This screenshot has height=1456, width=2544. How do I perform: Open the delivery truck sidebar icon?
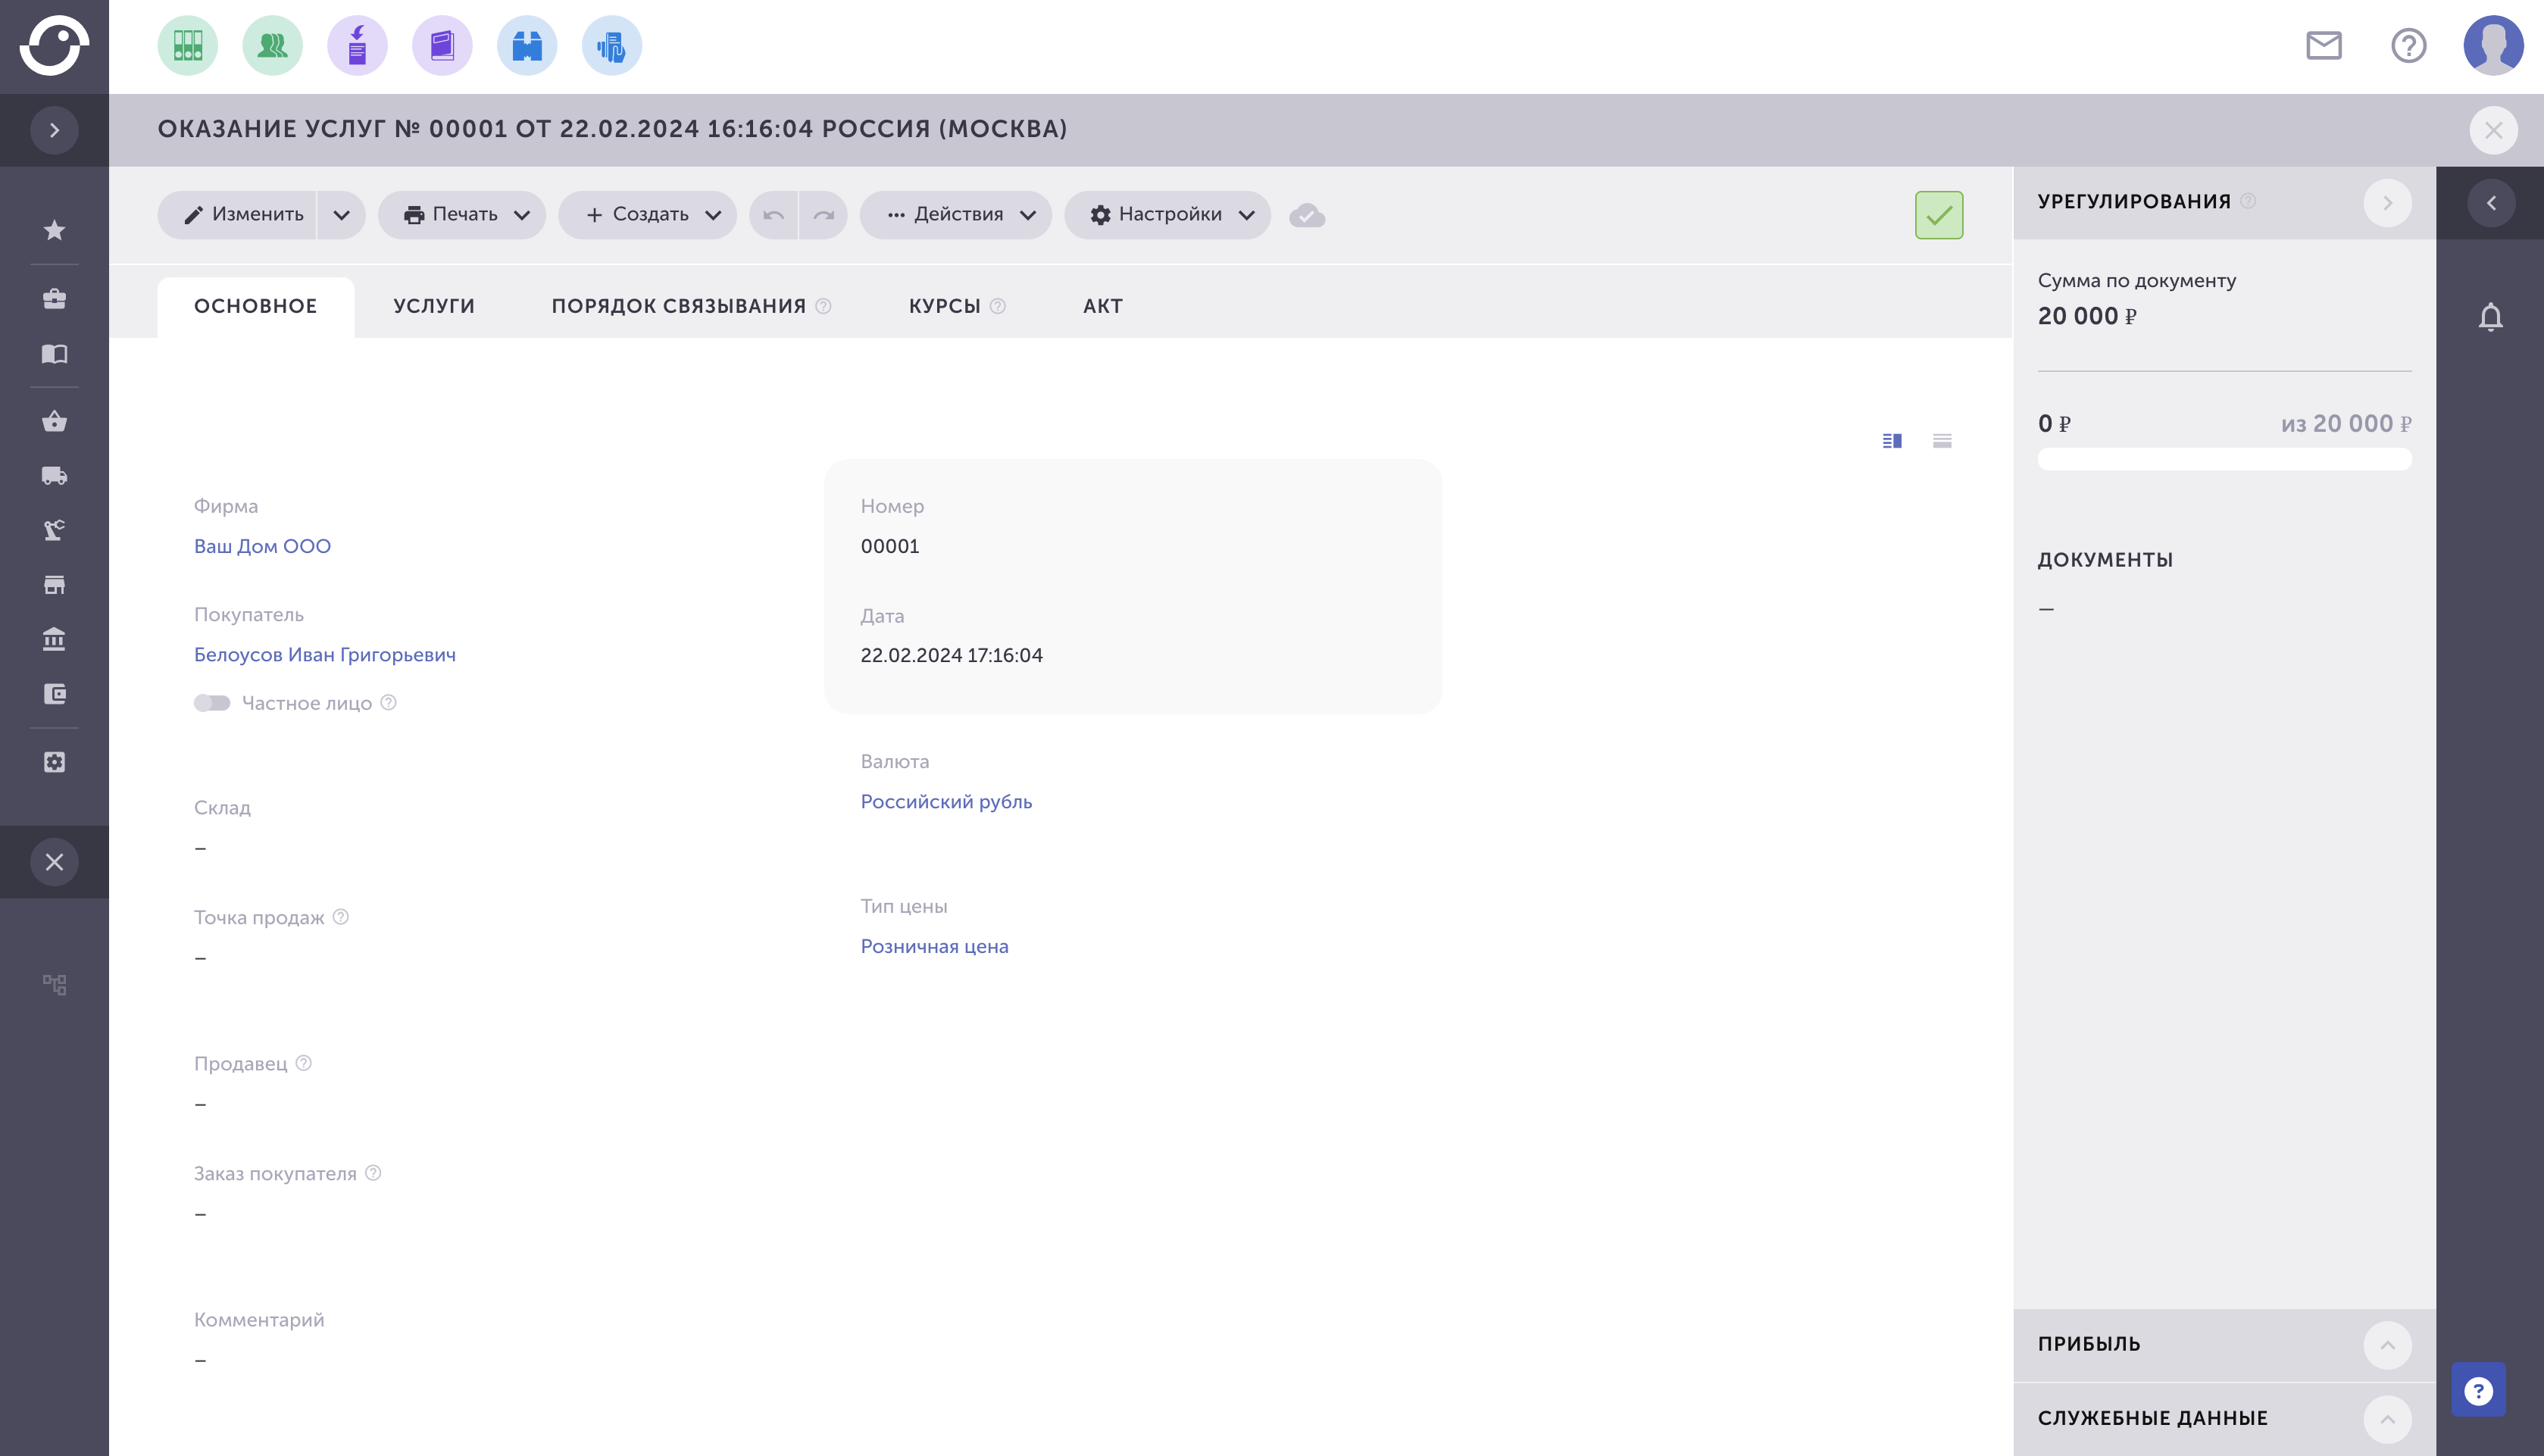54,475
